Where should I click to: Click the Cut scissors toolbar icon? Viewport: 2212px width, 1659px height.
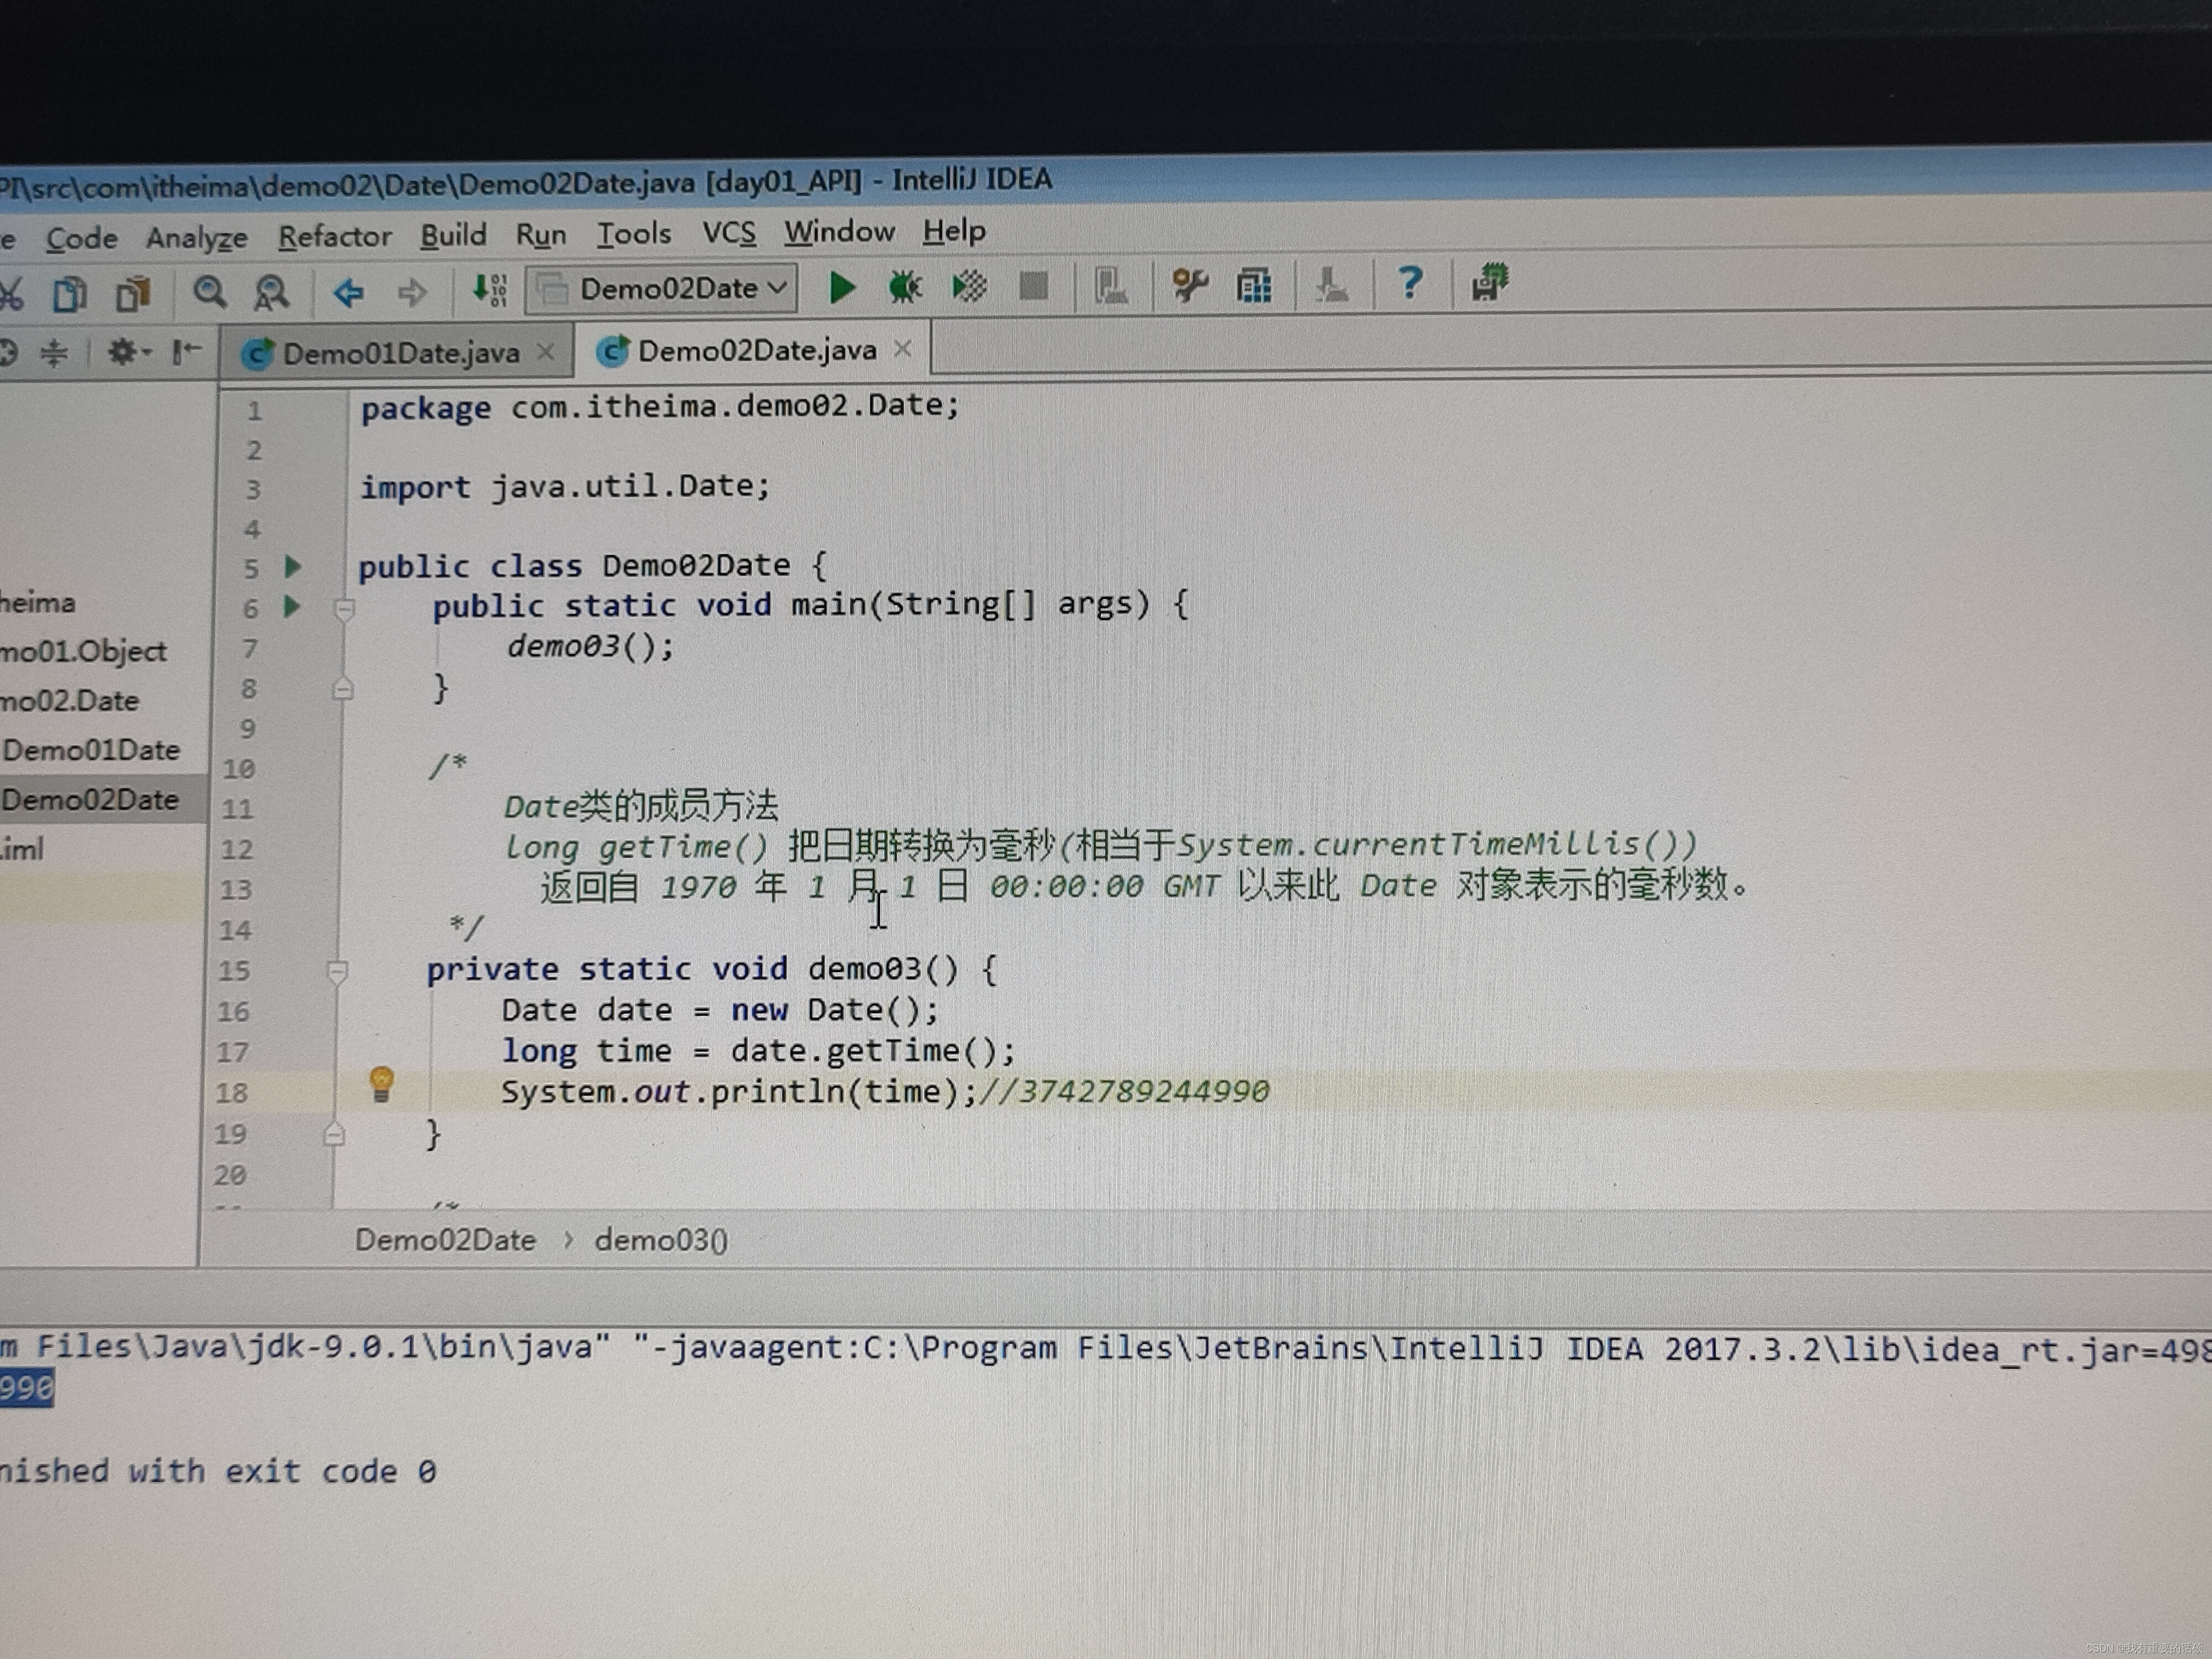tap(10, 296)
